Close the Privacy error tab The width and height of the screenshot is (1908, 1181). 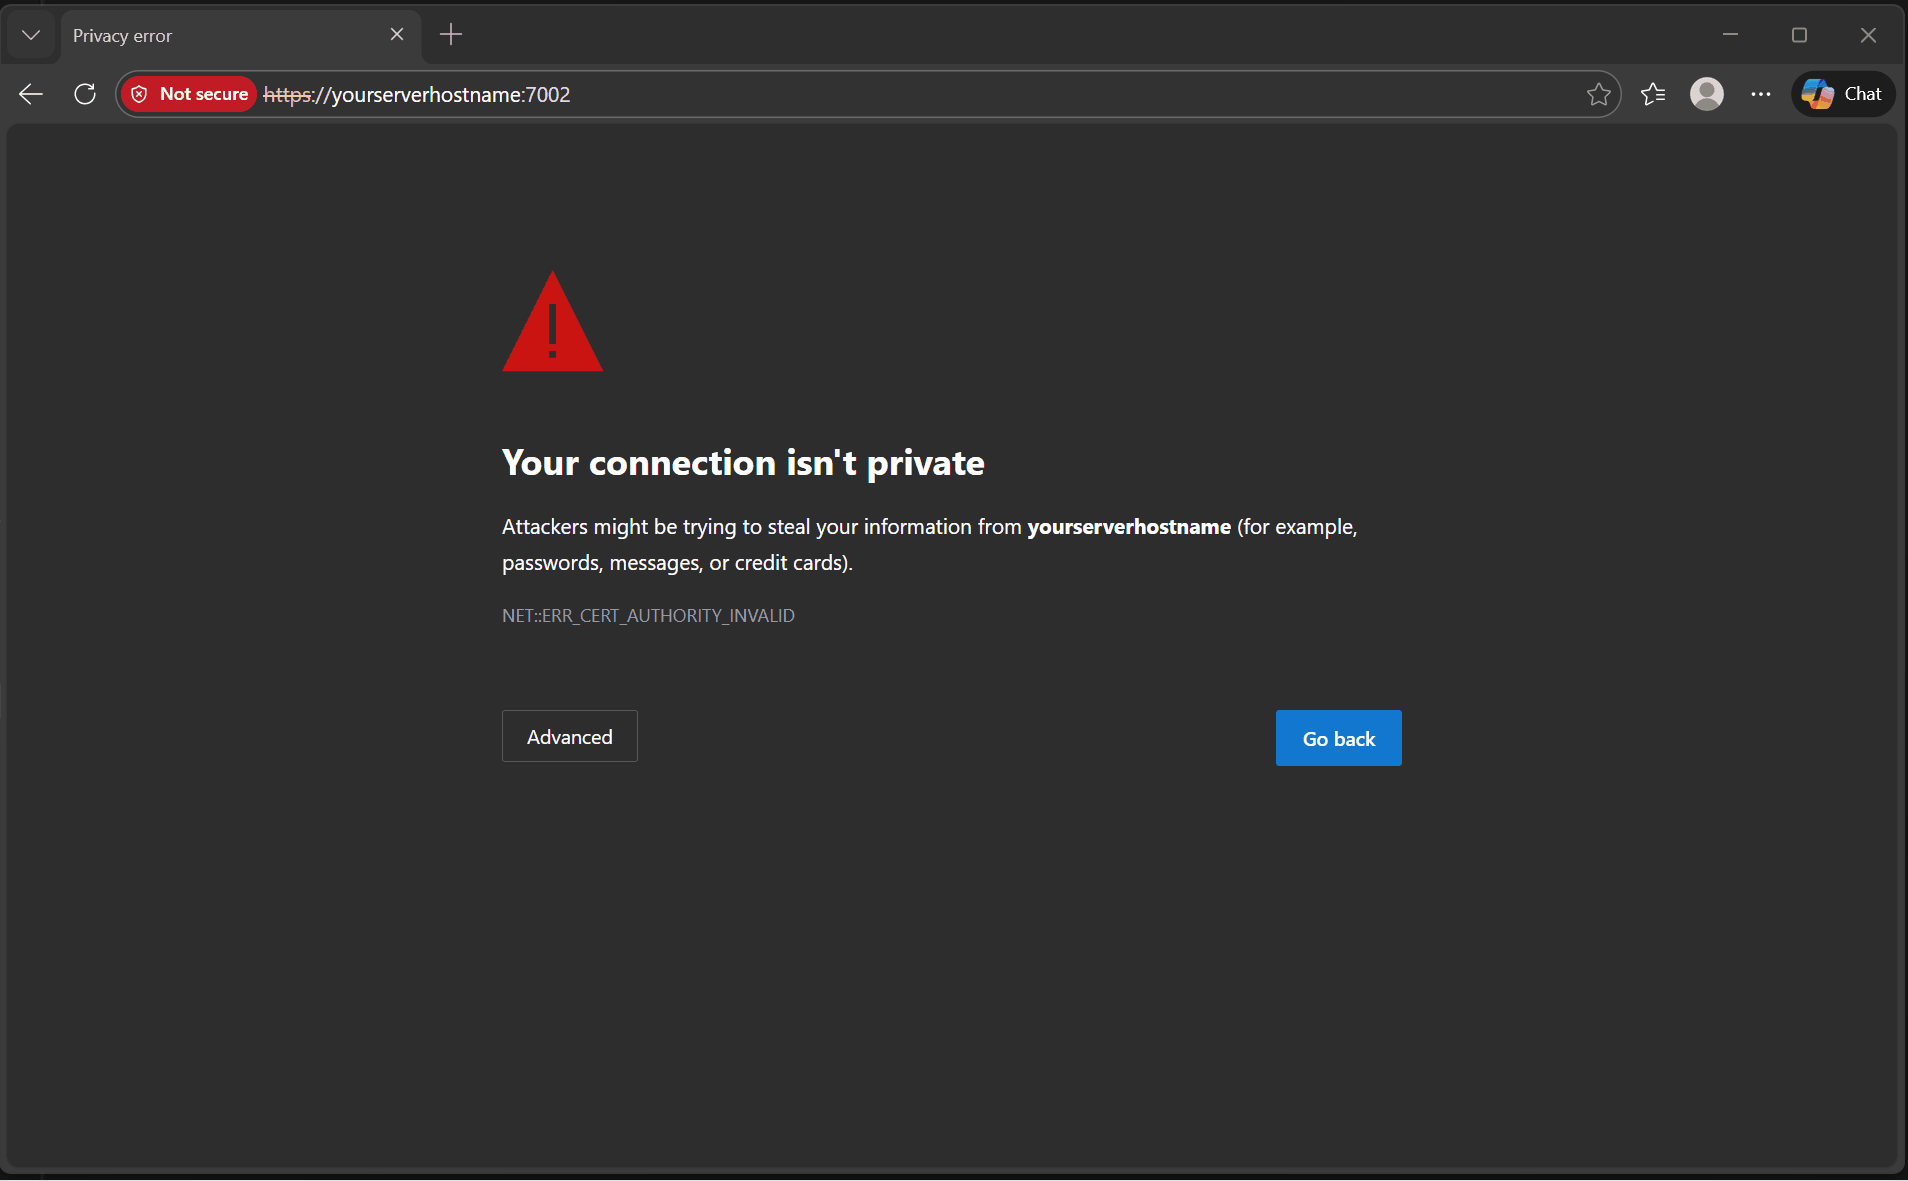coord(397,35)
